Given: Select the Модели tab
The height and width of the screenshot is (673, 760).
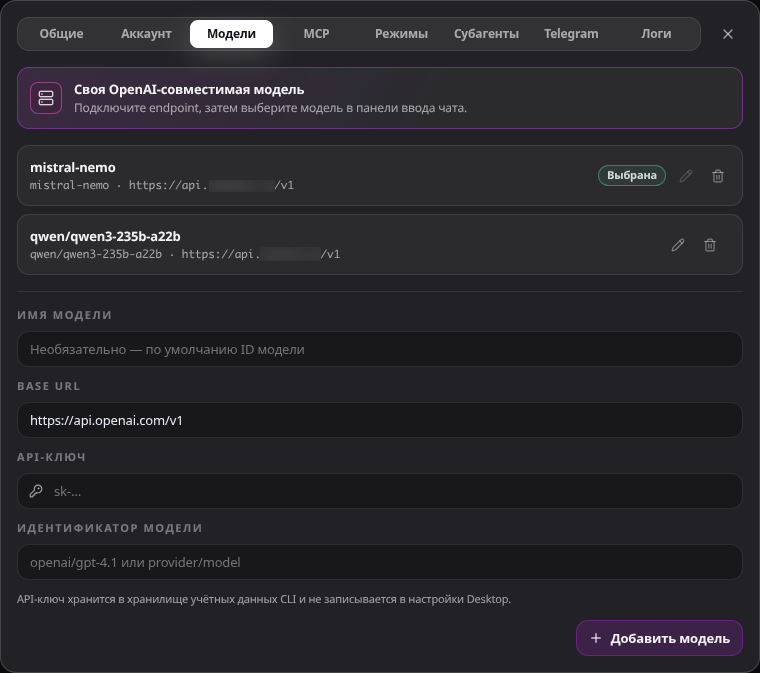Looking at the screenshot, I should [231, 34].
